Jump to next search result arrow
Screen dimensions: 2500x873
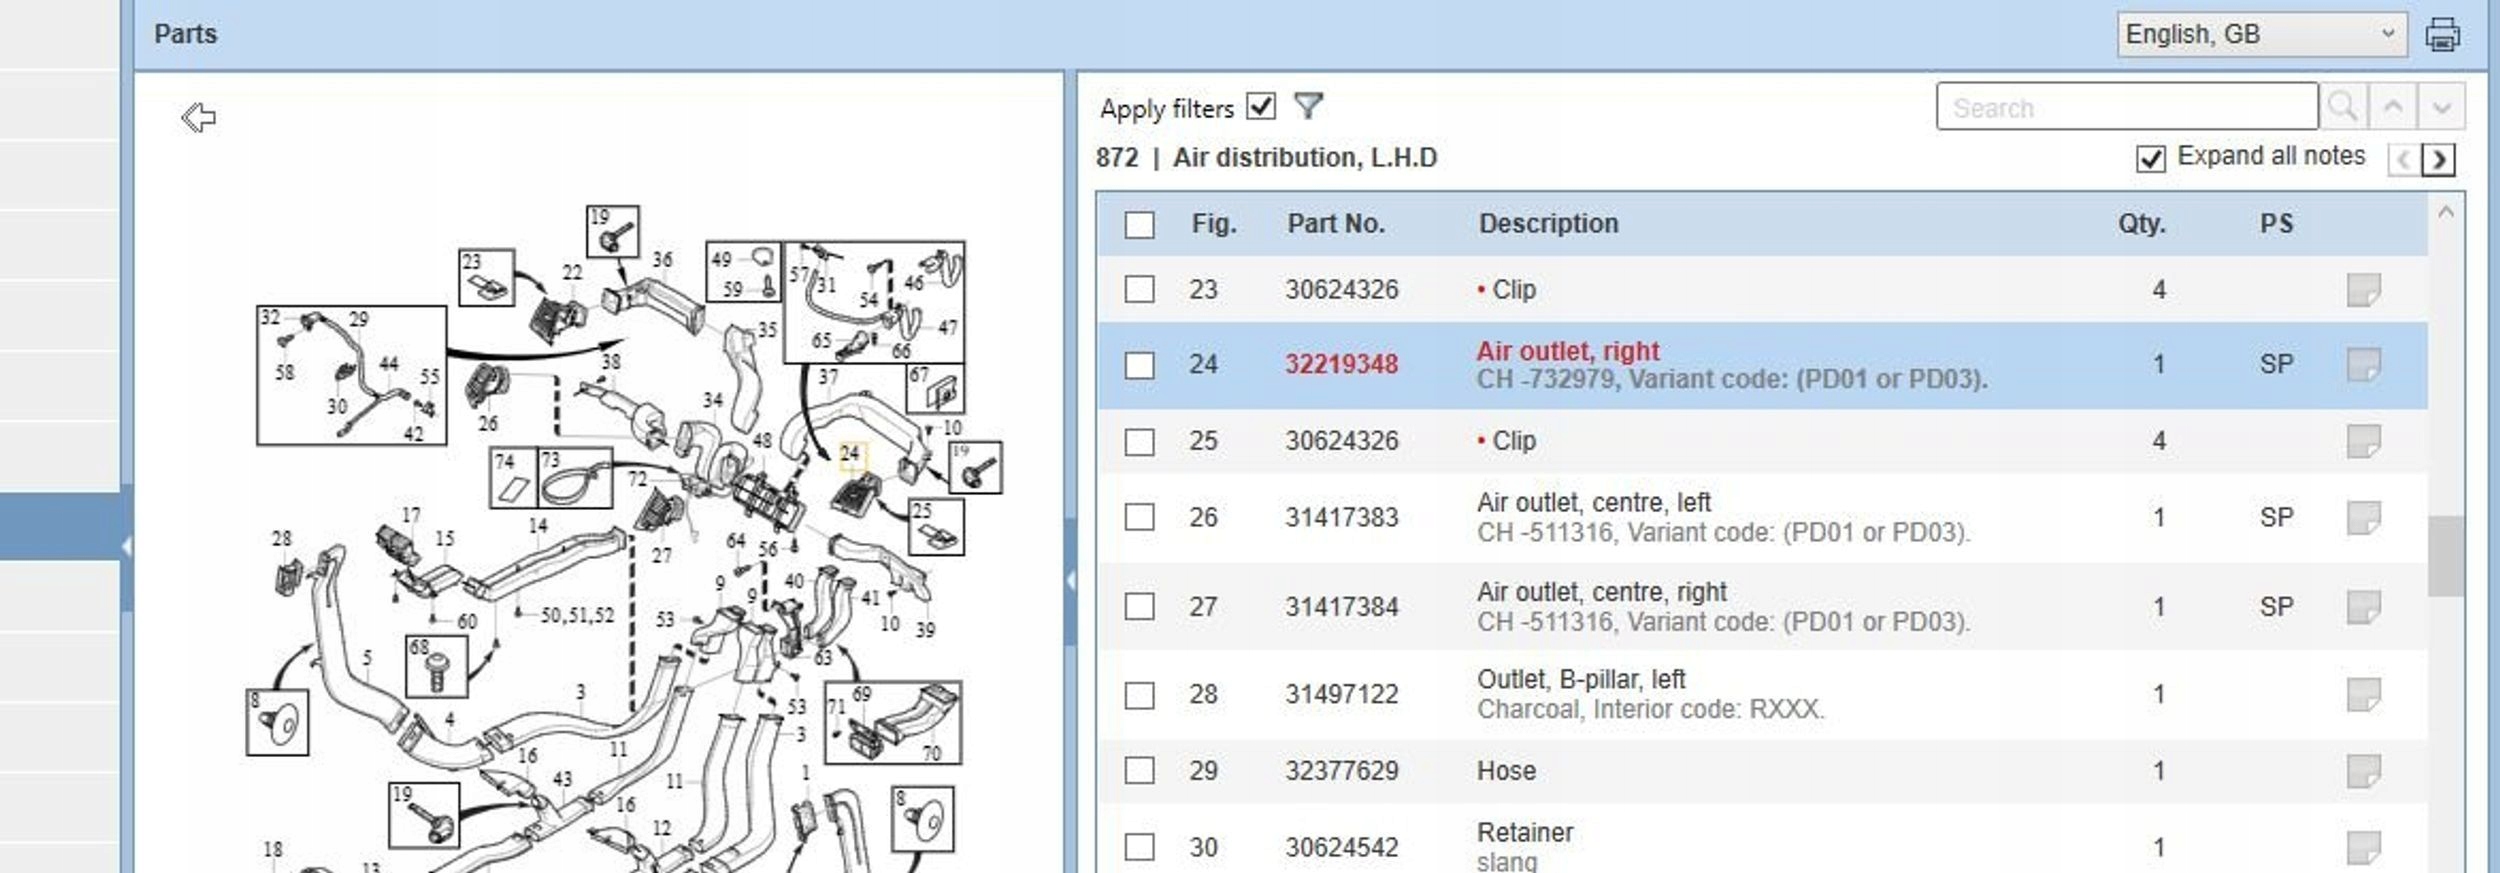tap(2441, 106)
